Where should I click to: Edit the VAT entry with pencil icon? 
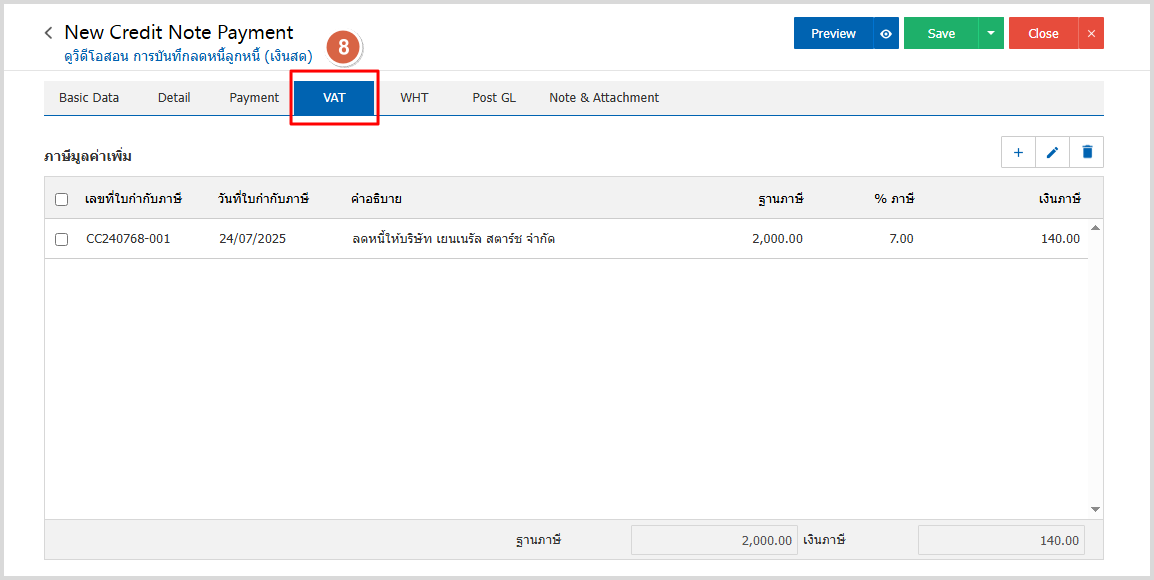pyautogui.click(x=1052, y=152)
